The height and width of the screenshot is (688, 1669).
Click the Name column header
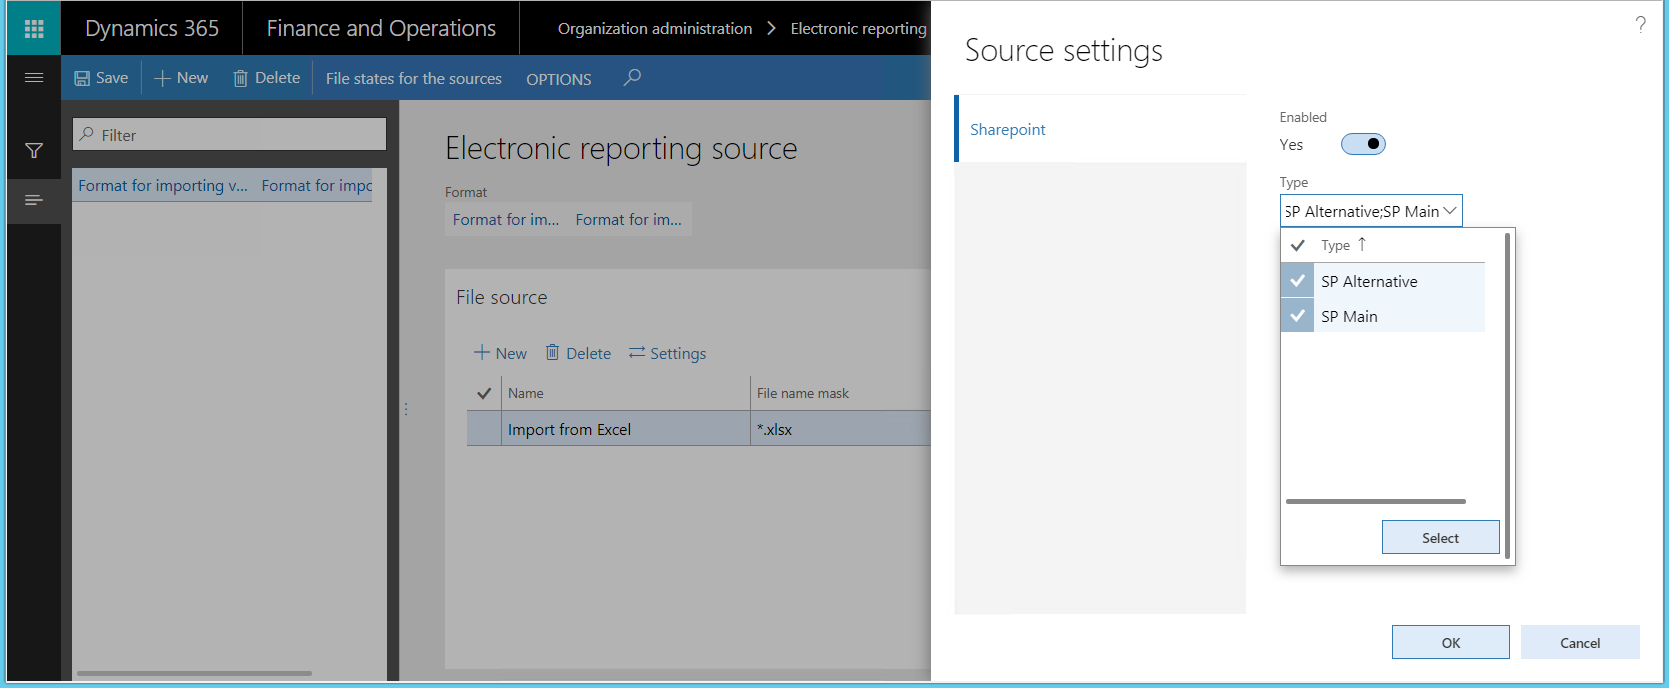point(625,393)
